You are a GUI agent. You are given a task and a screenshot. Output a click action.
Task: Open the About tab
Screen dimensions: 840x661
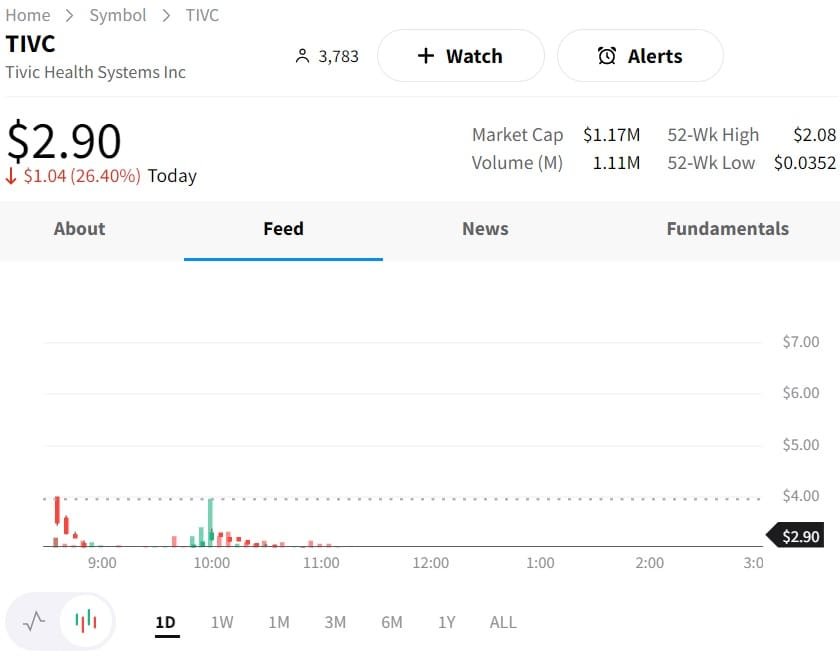(x=79, y=229)
